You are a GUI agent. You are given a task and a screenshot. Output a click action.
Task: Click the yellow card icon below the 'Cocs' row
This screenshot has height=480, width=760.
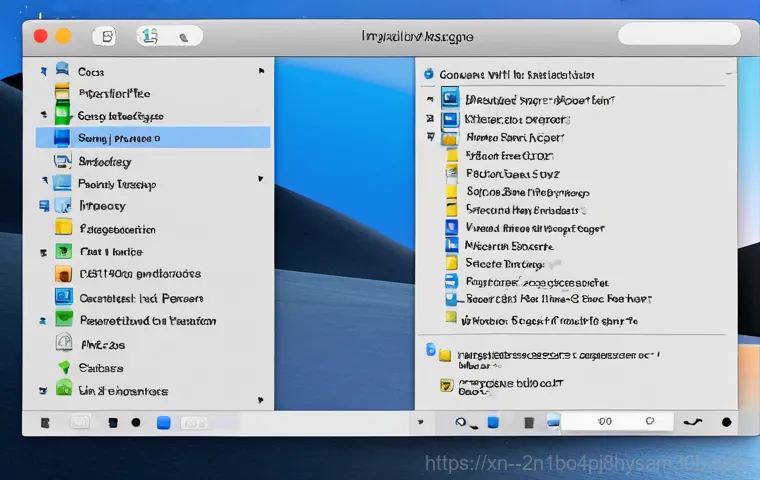tap(62, 91)
